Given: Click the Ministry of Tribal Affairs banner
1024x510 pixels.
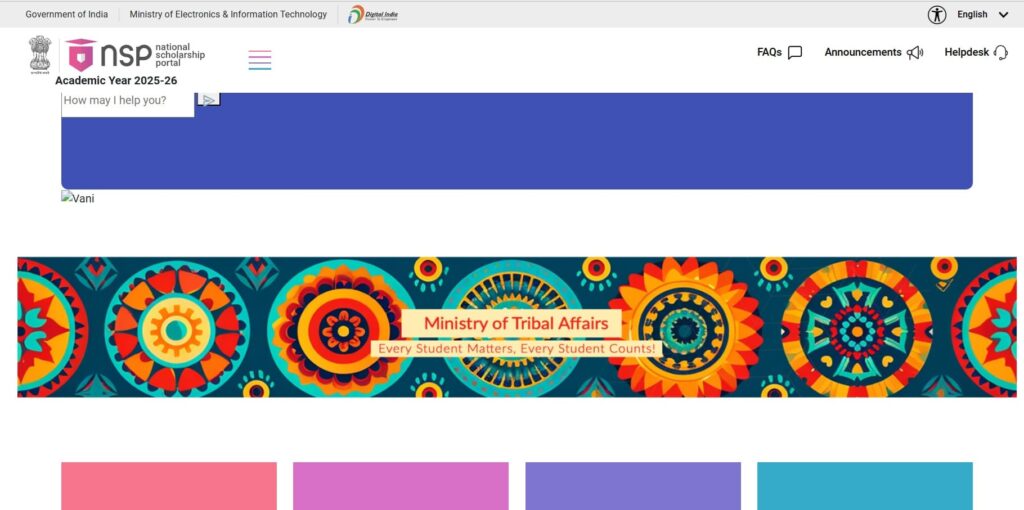Looking at the screenshot, I should tap(517, 327).
